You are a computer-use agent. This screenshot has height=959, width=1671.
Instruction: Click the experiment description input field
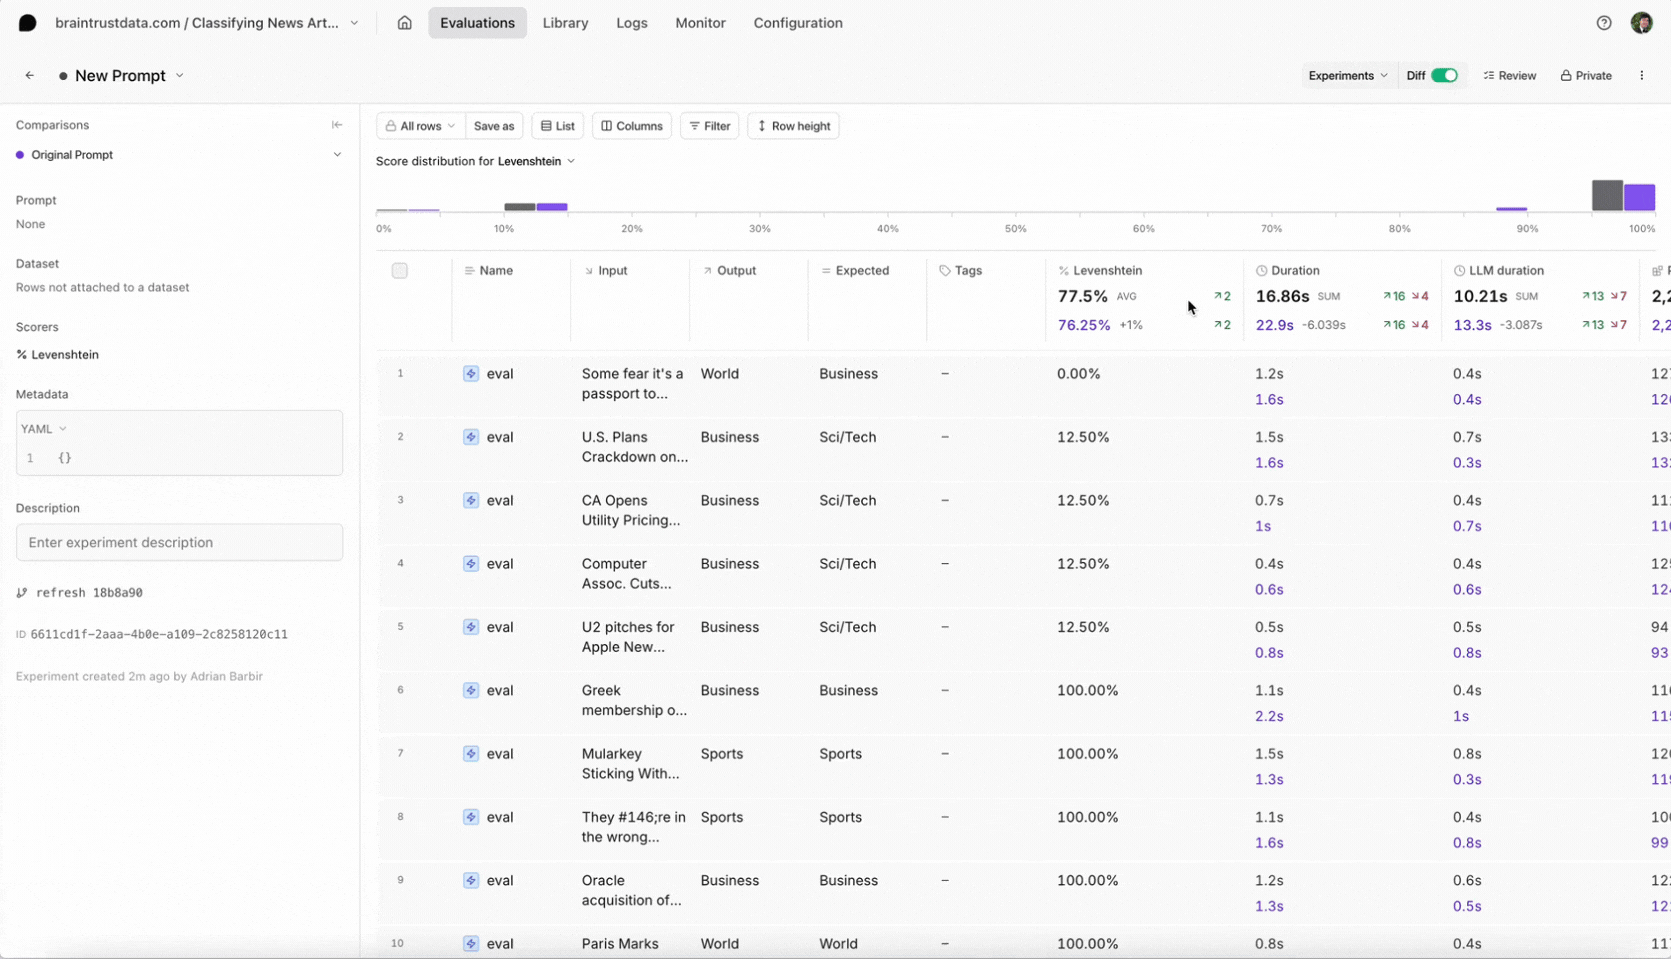[x=179, y=542]
